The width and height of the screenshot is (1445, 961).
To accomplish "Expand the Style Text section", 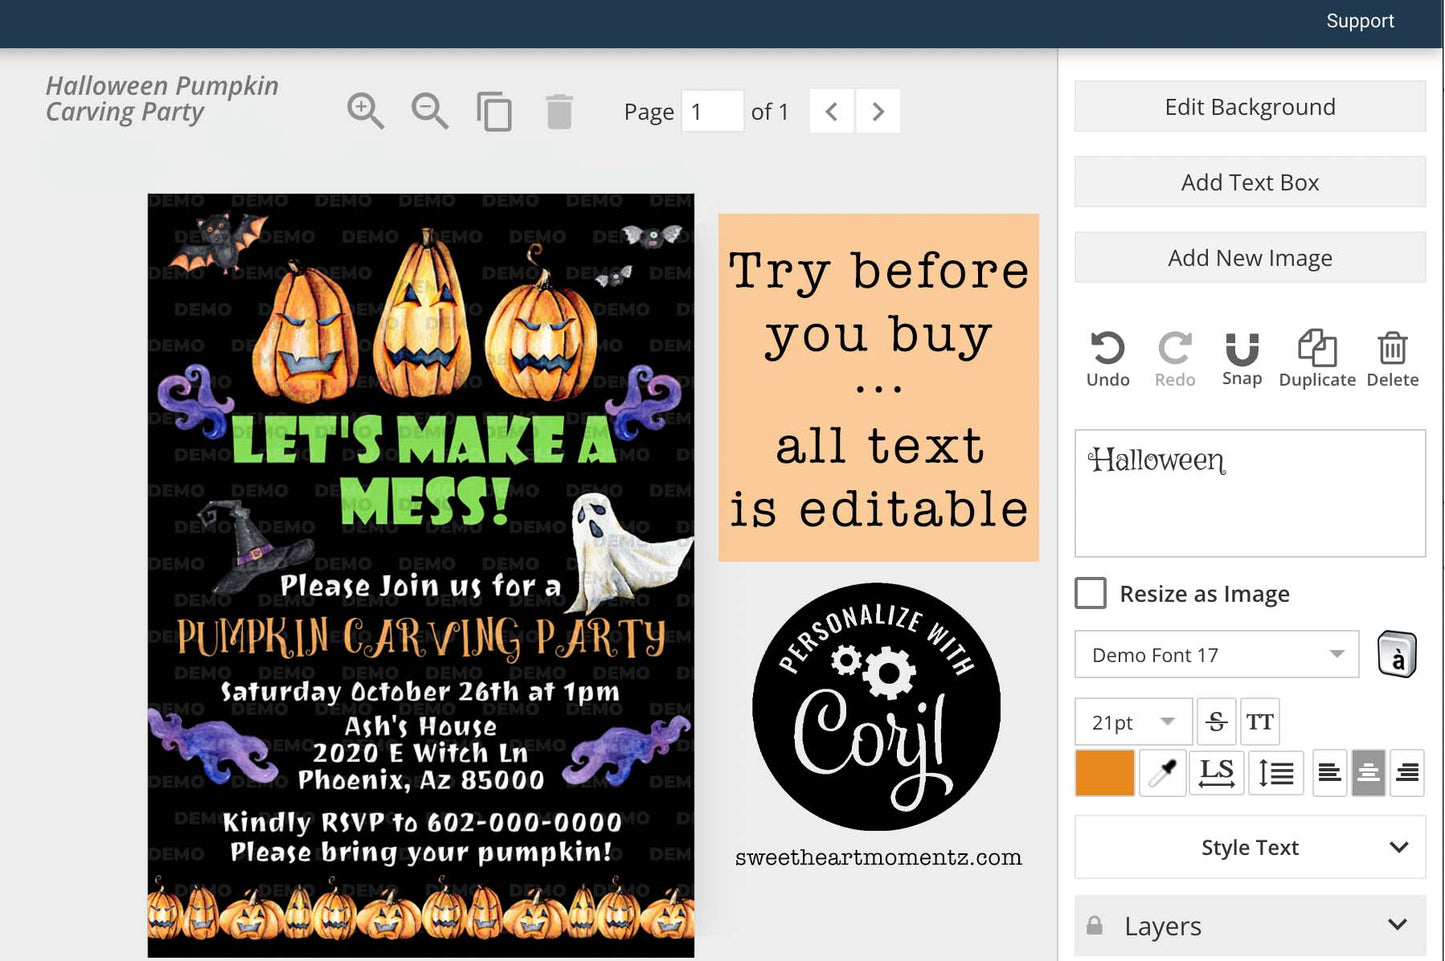I will pos(1250,847).
